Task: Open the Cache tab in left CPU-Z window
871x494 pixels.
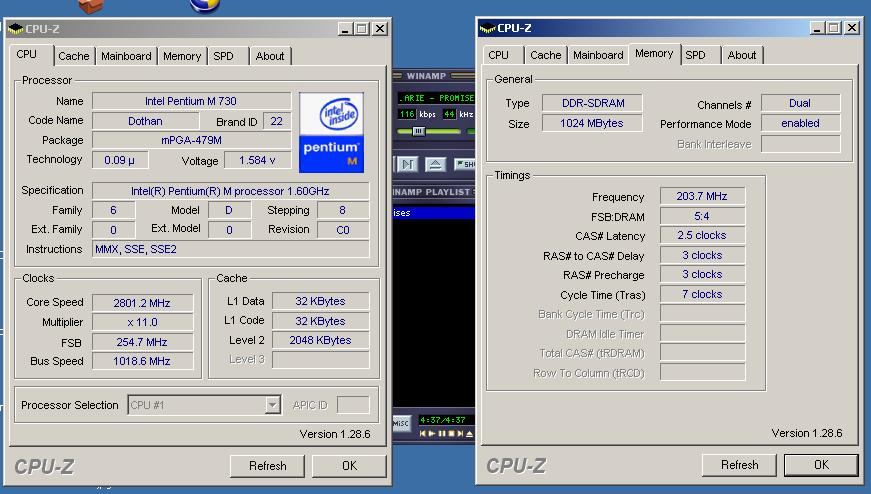Action: pyautogui.click(x=74, y=56)
